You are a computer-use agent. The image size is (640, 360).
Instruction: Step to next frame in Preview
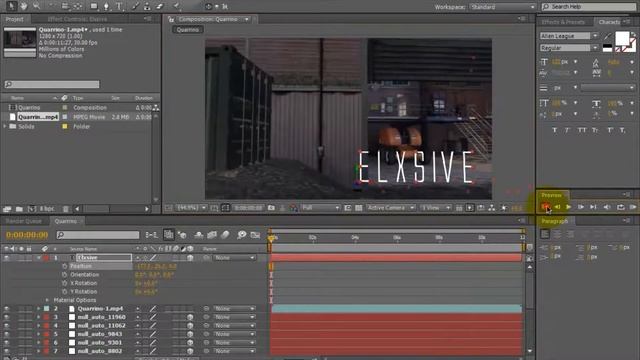(581, 207)
